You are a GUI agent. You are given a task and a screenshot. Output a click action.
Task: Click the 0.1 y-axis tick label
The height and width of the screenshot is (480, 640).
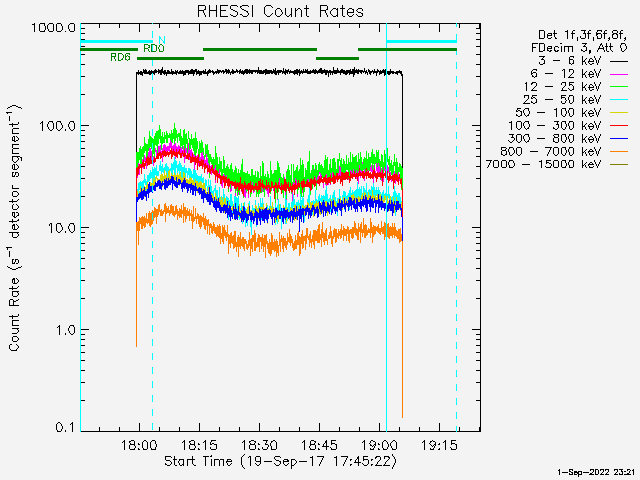click(x=65, y=427)
